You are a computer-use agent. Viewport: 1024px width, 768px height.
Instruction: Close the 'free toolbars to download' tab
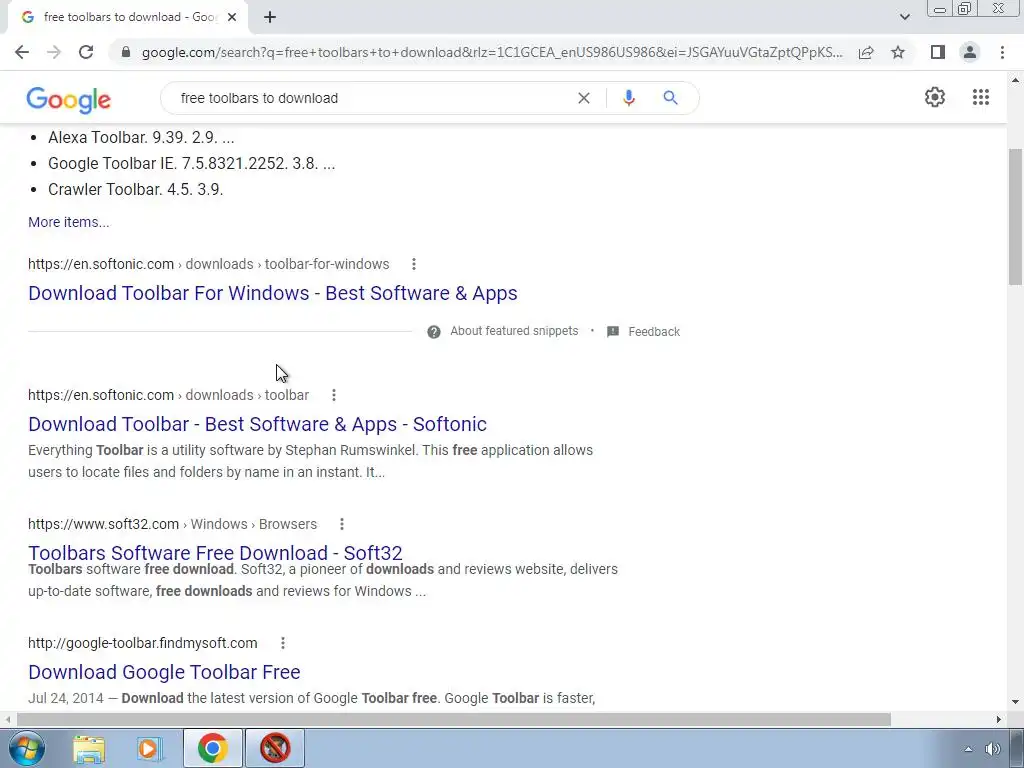[x=232, y=17]
